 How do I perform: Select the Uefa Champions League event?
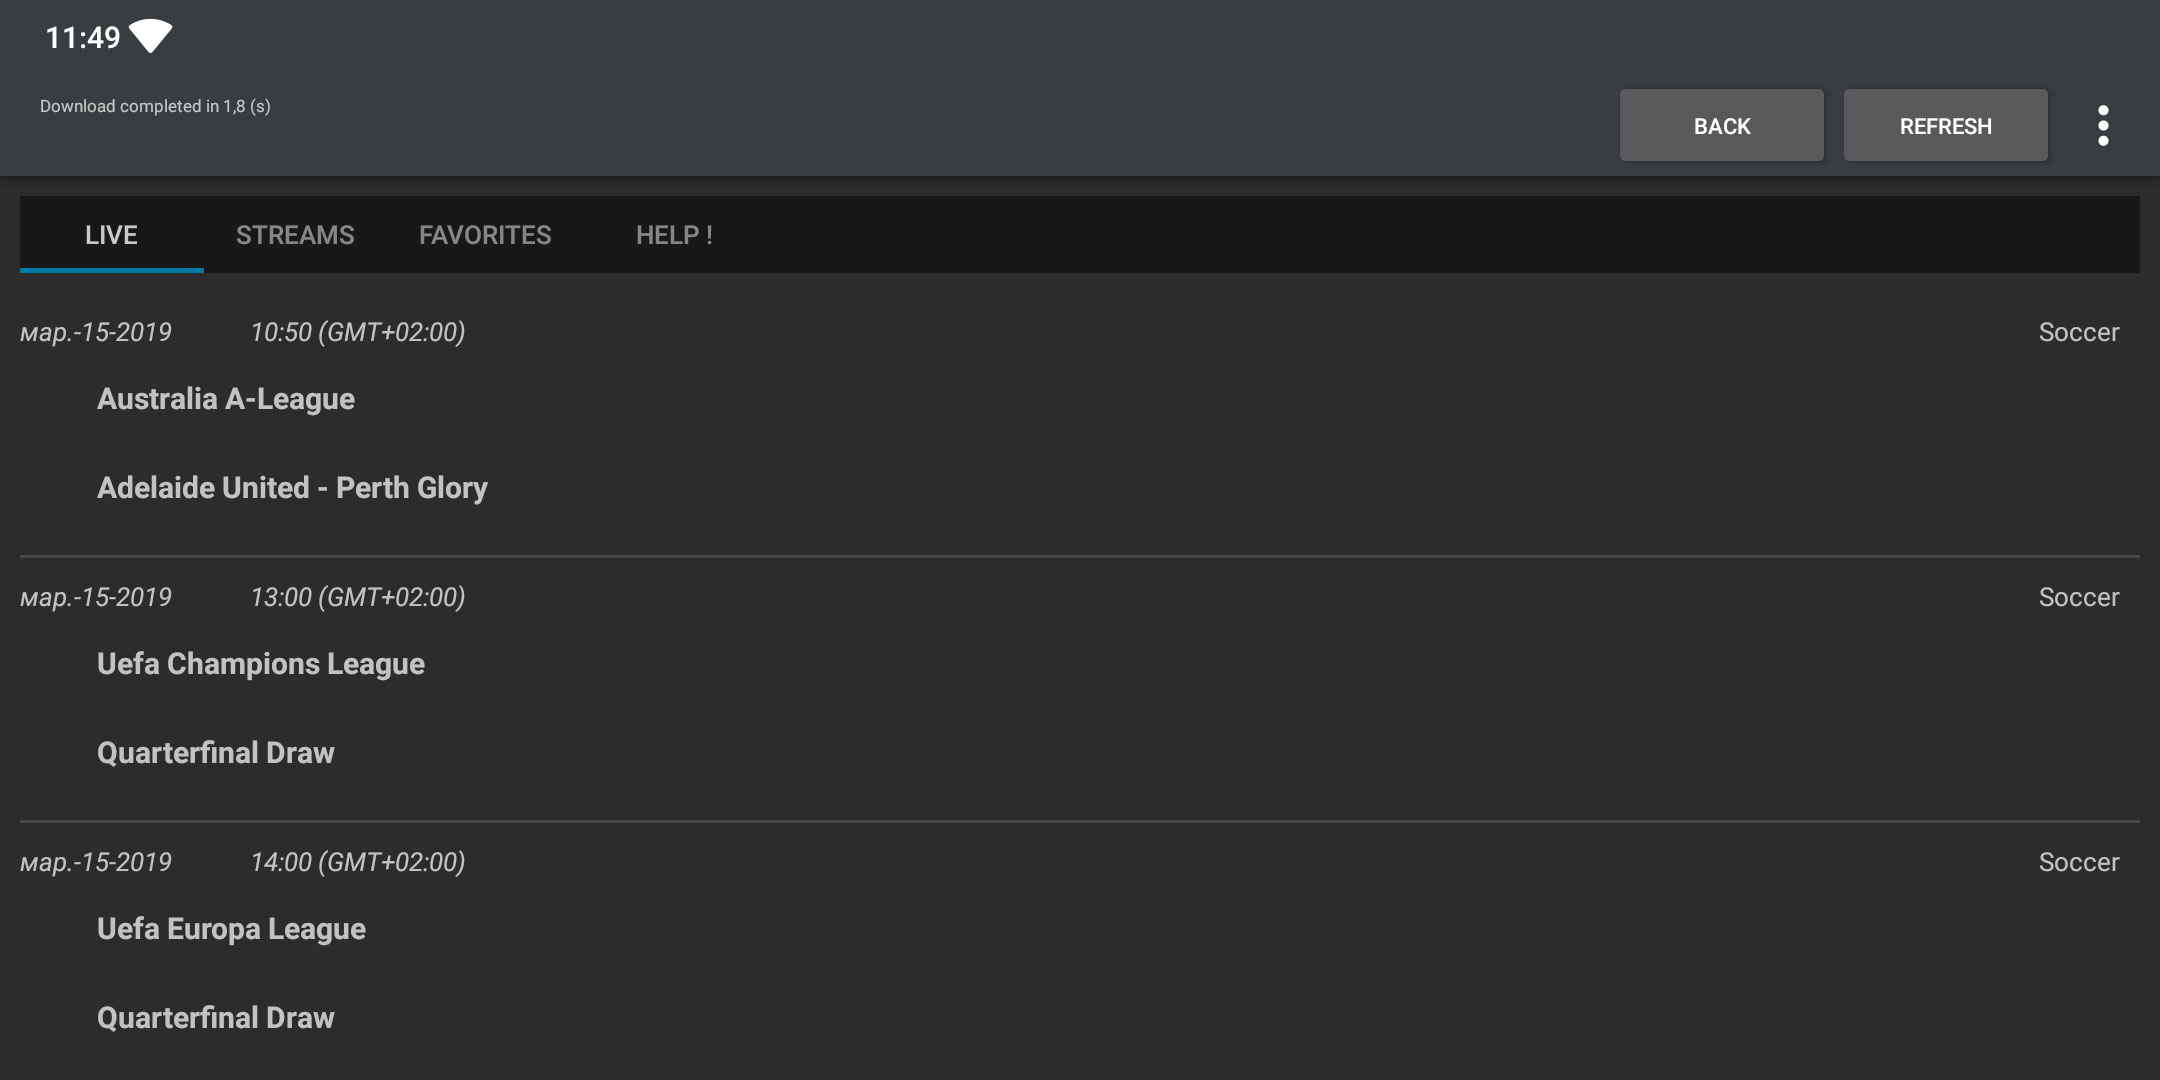pyautogui.click(x=261, y=664)
